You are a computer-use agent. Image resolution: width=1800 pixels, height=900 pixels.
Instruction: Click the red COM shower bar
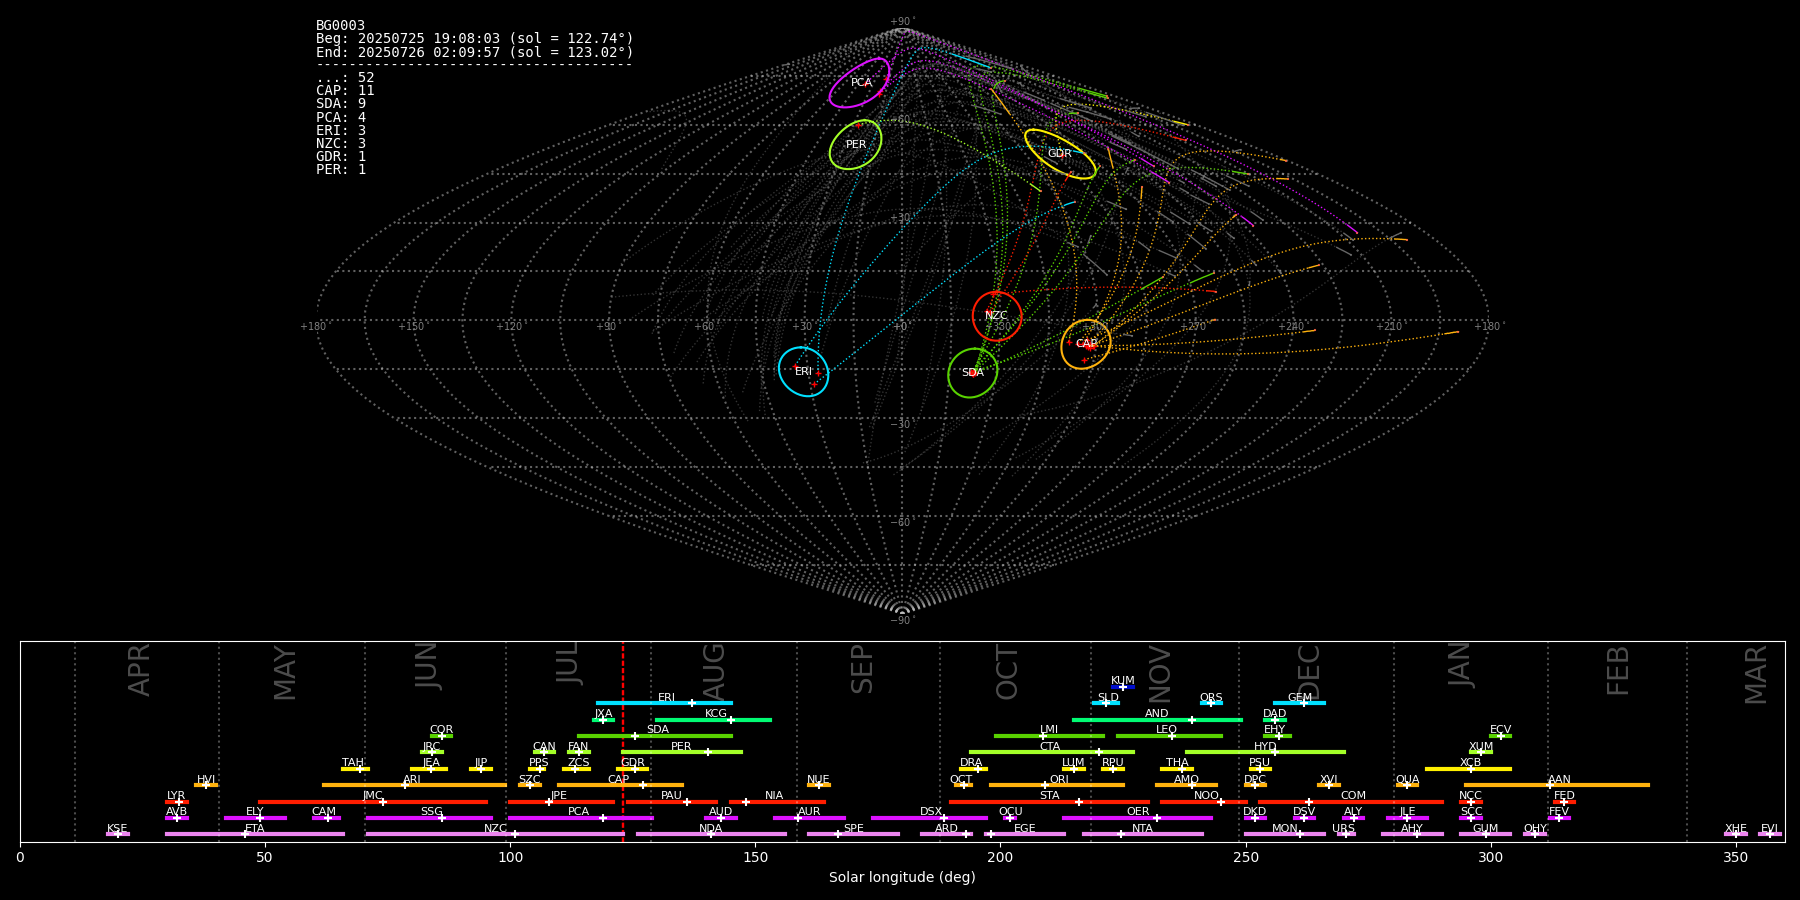pyautogui.click(x=1351, y=801)
